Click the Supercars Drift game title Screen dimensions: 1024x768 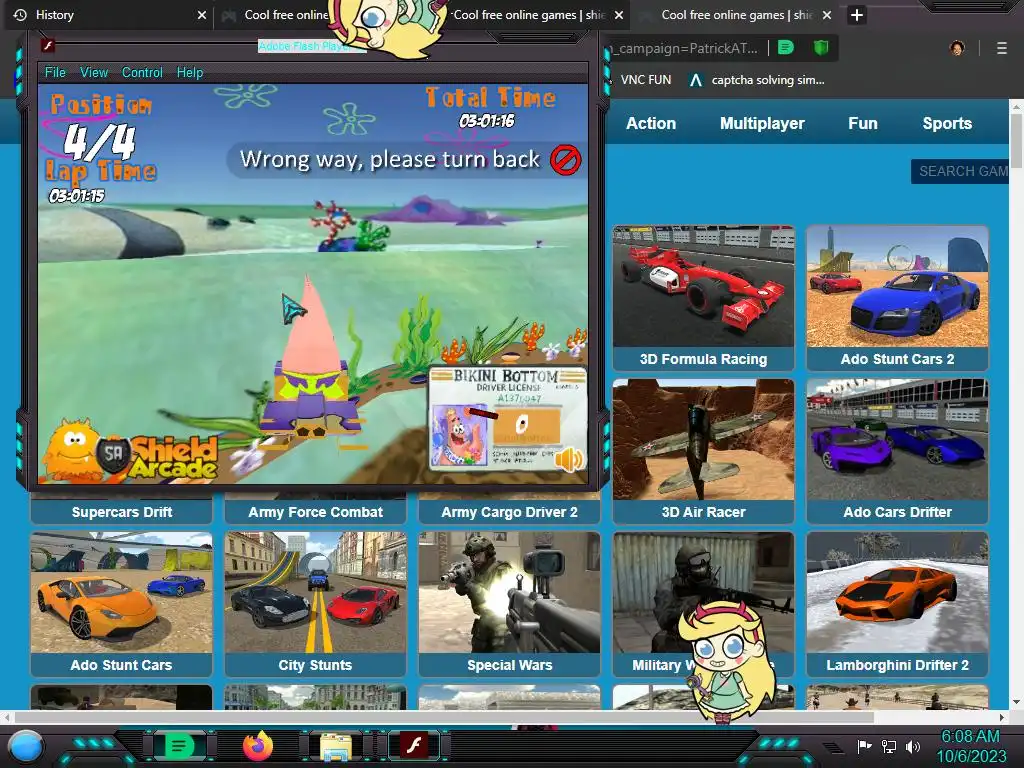121,512
